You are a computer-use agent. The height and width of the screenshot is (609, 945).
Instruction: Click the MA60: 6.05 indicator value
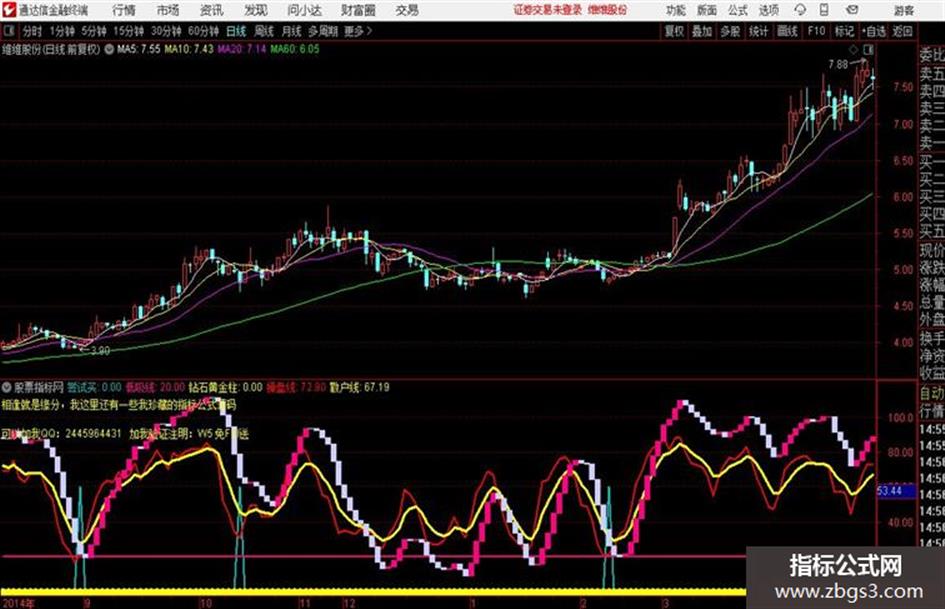click(x=295, y=49)
